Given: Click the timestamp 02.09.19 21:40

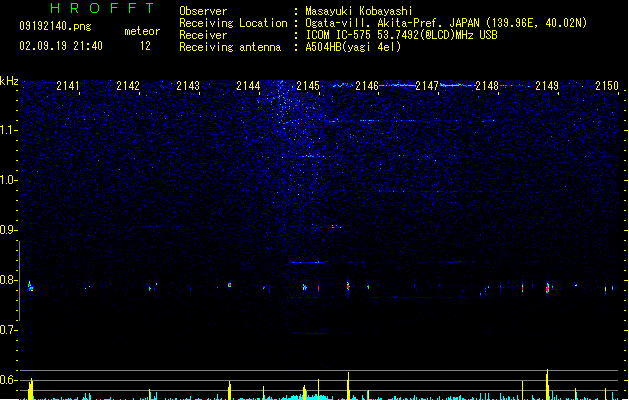Looking at the screenshot, I should 61,46.
